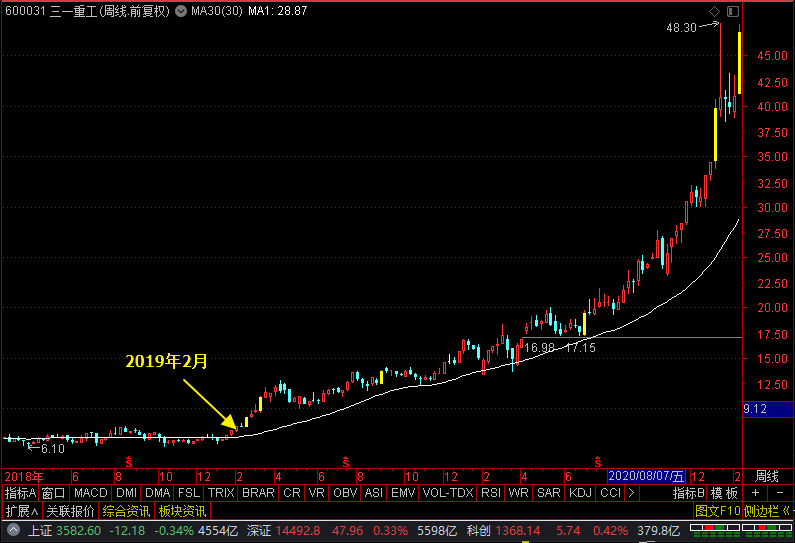This screenshot has height=543, width=795.
Task: Select the KDJ indicator tab
Action: (580, 493)
